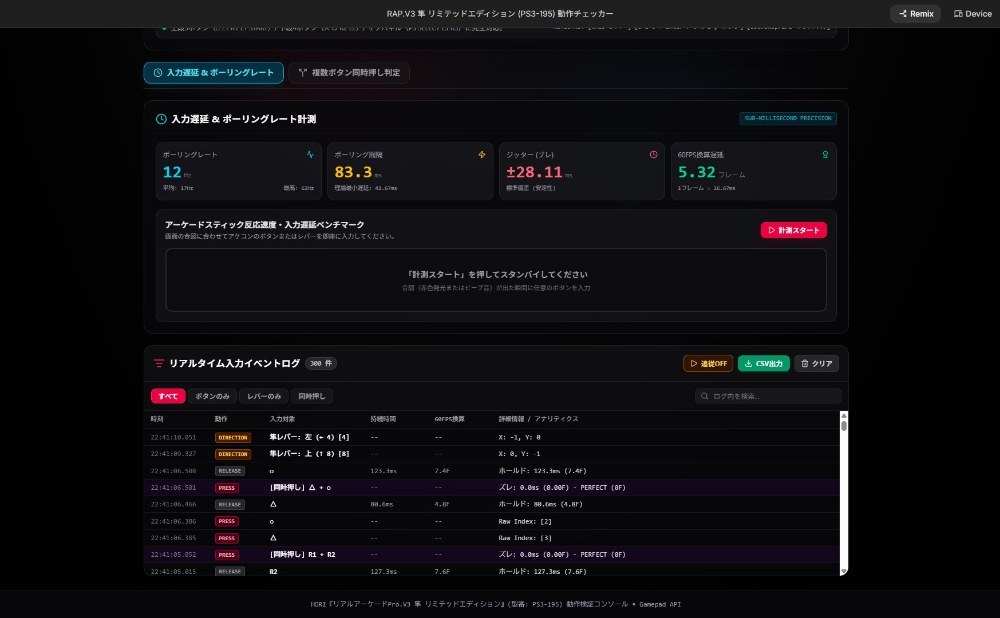The image size is (1000, 618).
Task: Click the DIRECTION badge in the 22:41:10.051 row
Action: click(x=233, y=438)
